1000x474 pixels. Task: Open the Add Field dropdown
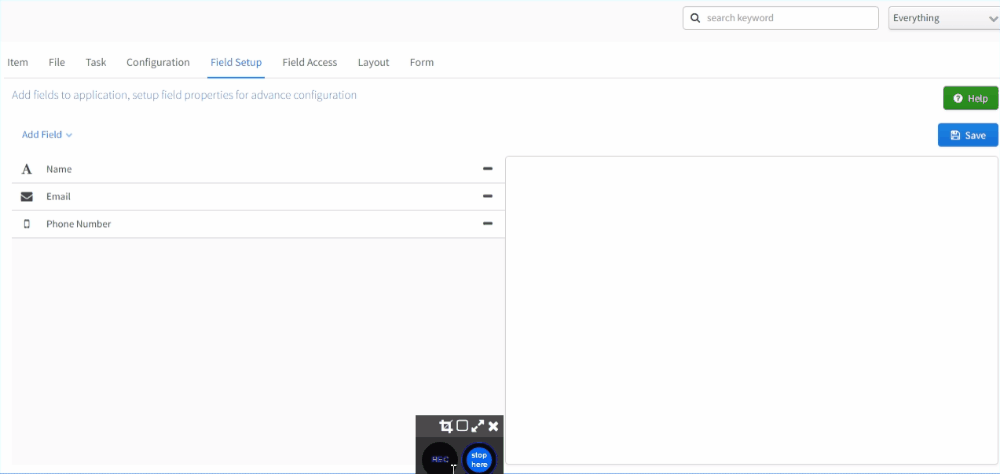point(47,135)
